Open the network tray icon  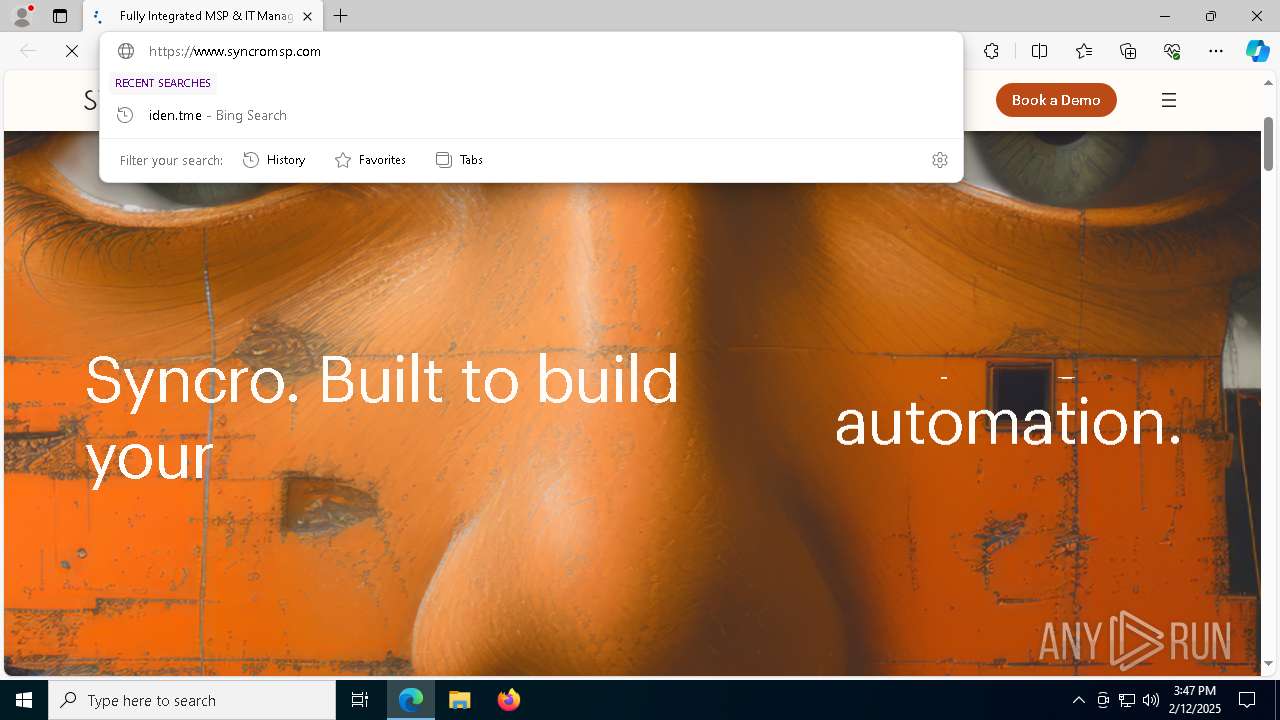tap(1126, 700)
